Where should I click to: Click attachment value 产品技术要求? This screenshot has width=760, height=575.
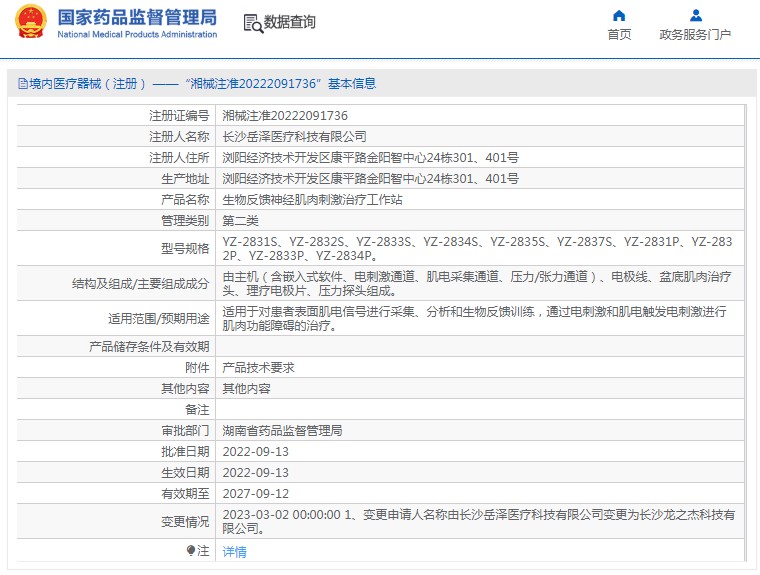point(258,367)
